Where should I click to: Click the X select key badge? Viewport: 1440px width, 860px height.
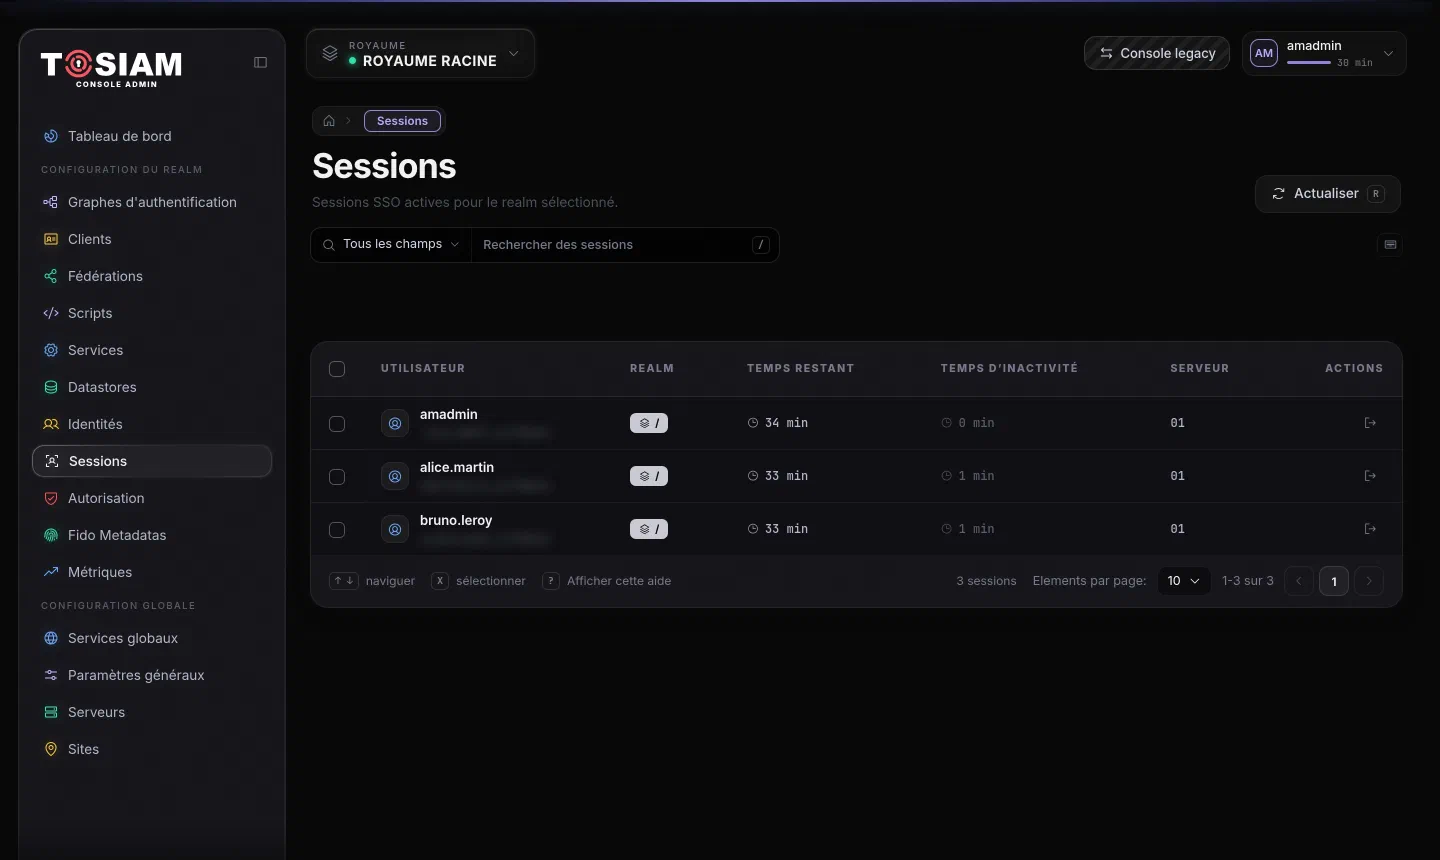[439, 581]
